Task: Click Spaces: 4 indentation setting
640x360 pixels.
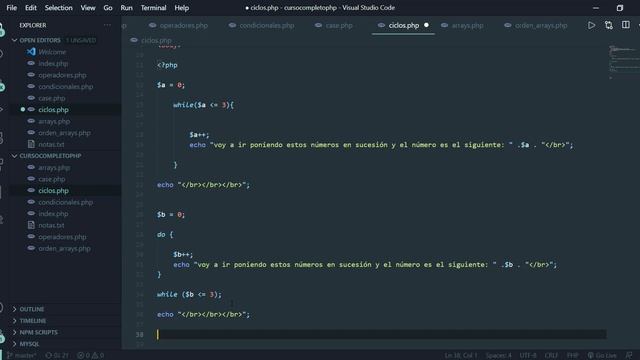Action: pos(498,356)
